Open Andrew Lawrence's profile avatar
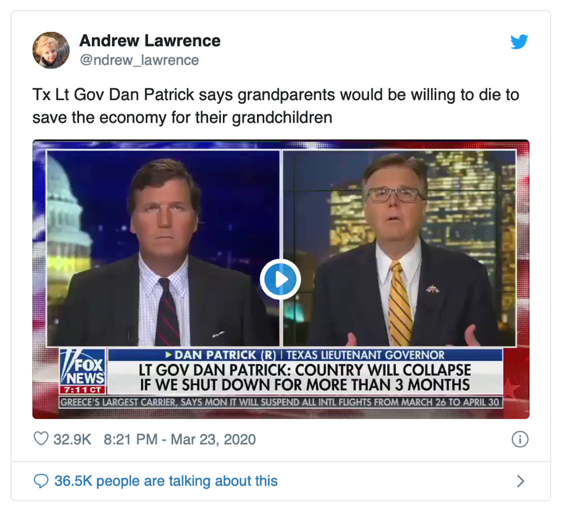 pos(51,50)
